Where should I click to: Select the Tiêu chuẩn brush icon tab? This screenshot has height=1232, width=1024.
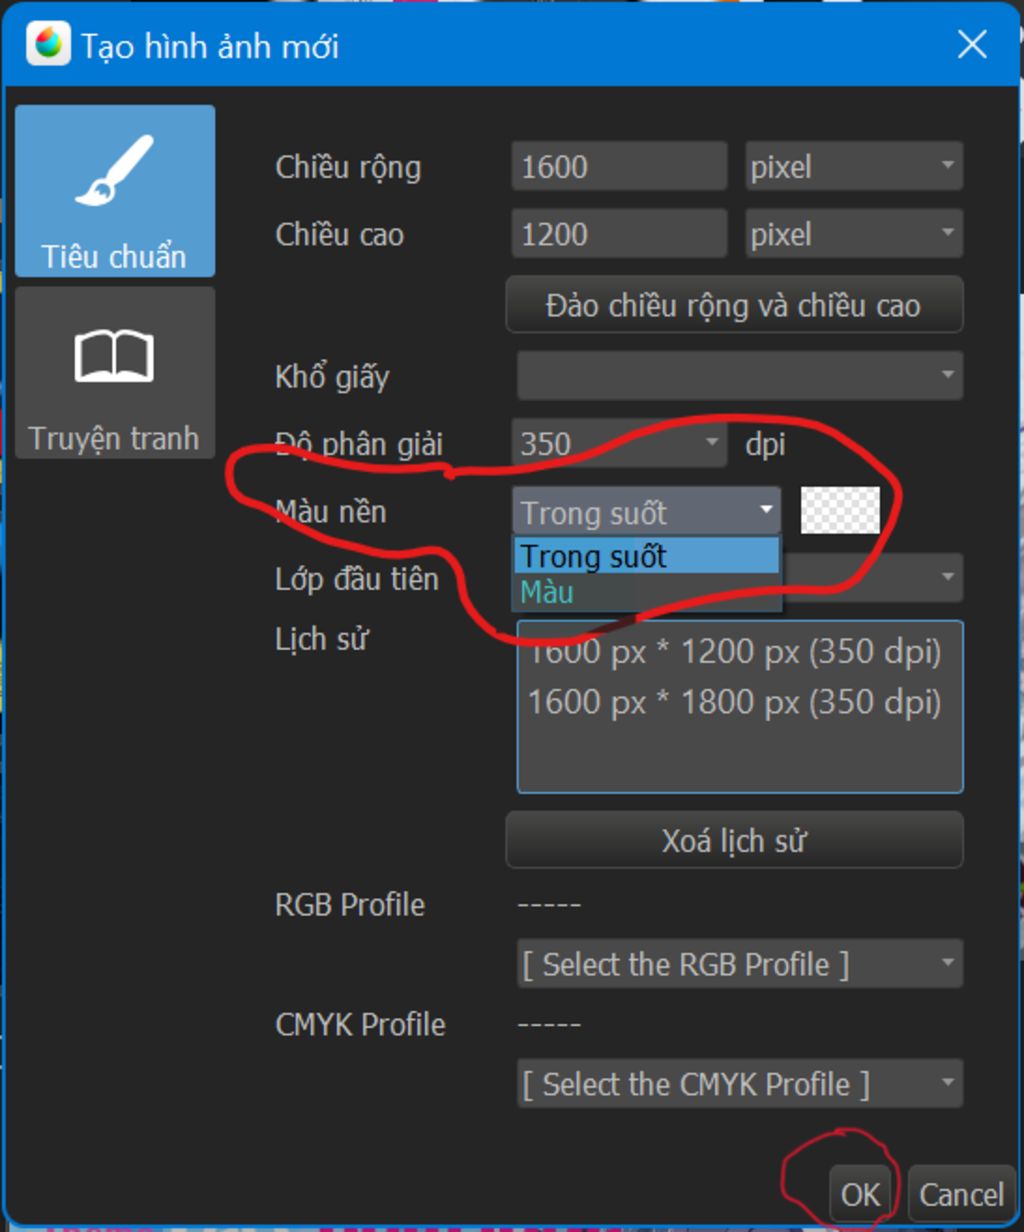115,191
